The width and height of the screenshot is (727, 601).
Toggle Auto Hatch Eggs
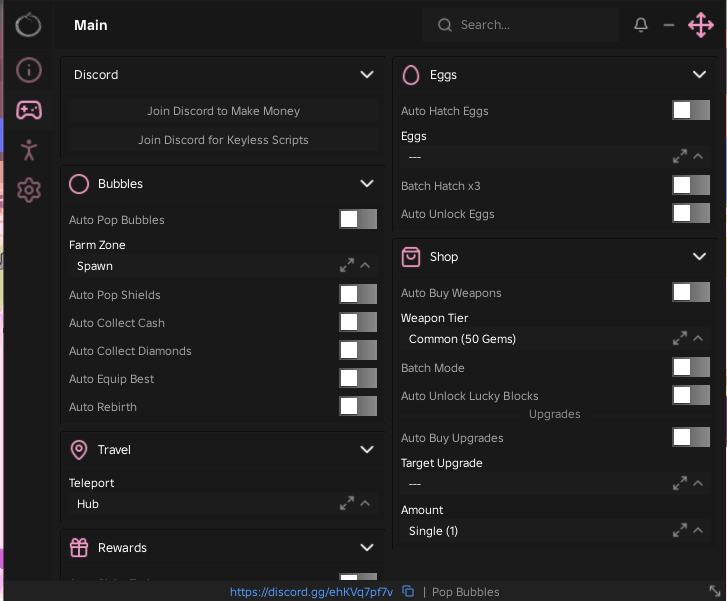click(x=691, y=110)
